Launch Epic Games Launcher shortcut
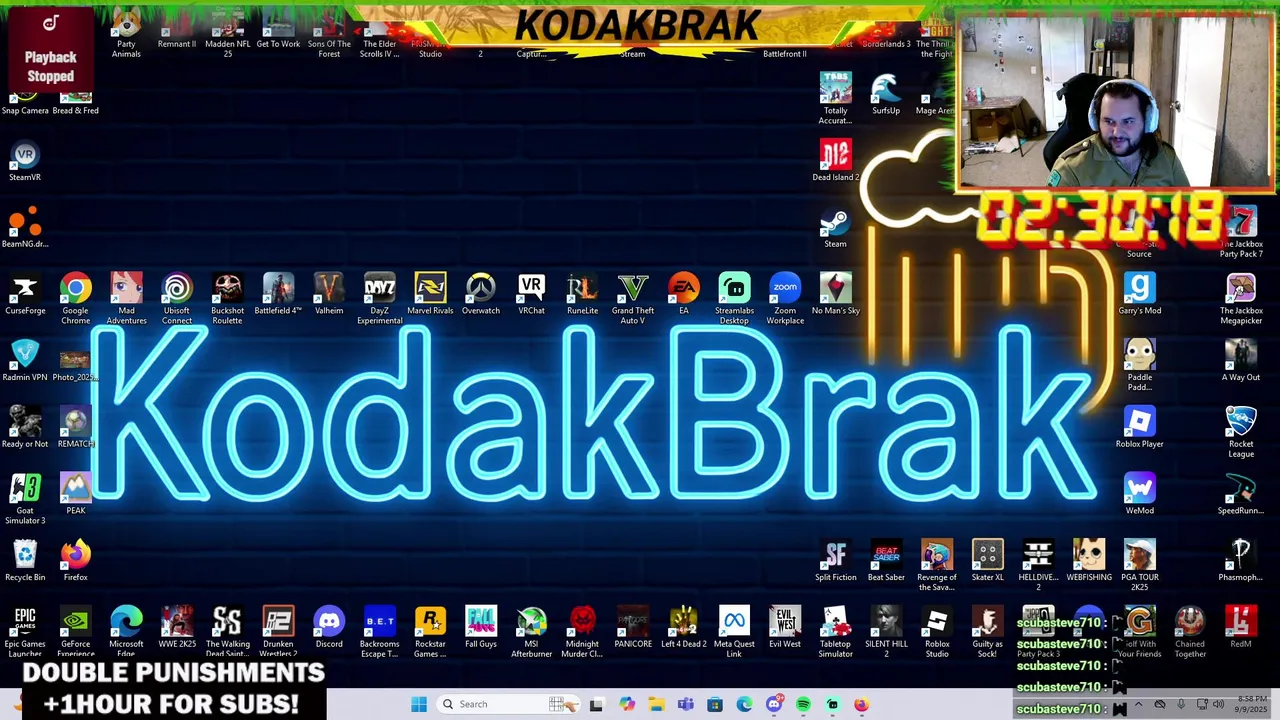The width and height of the screenshot is (1280, 720). point(25,632)
